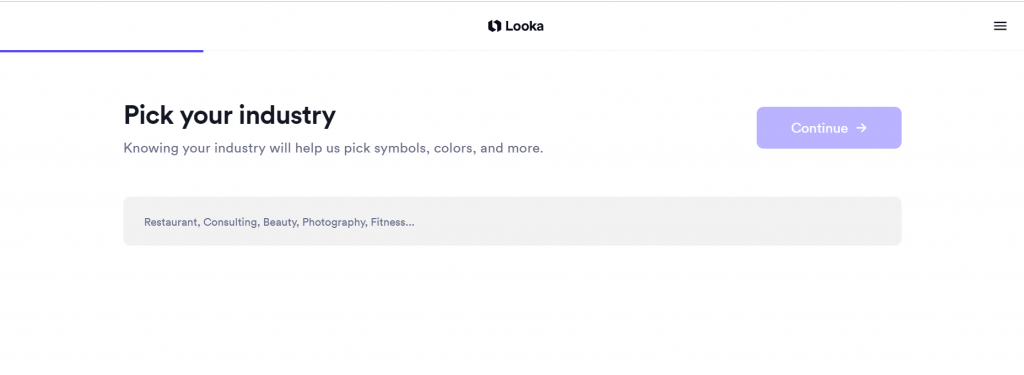The image size is (1024, 375).
Task: Click the "Consulting" placeholder word
Action: 231,222
